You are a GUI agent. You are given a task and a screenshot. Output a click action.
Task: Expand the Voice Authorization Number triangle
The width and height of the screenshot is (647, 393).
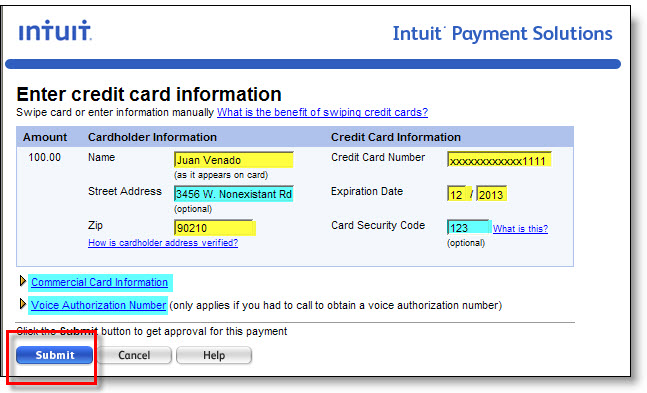[x=23, y=304]
